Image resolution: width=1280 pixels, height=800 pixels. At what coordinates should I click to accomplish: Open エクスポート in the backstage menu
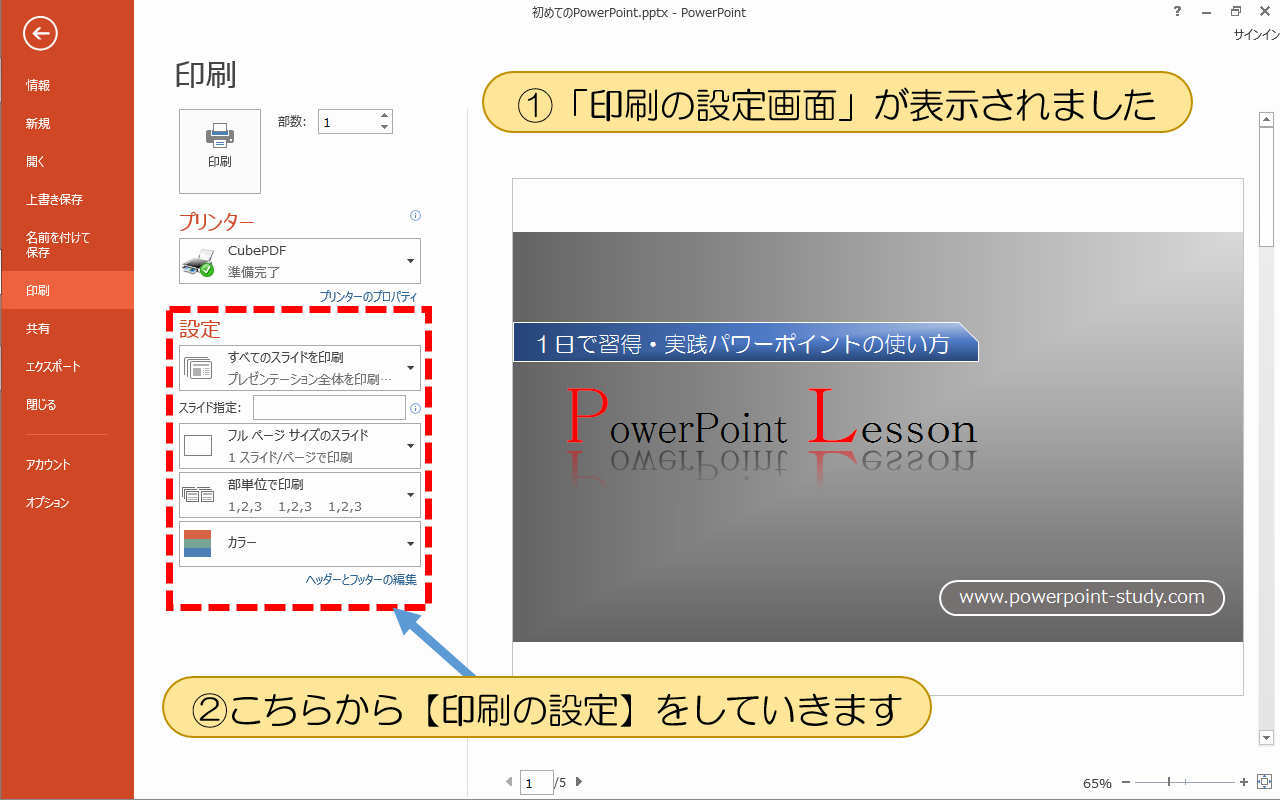tap(67, 367)
